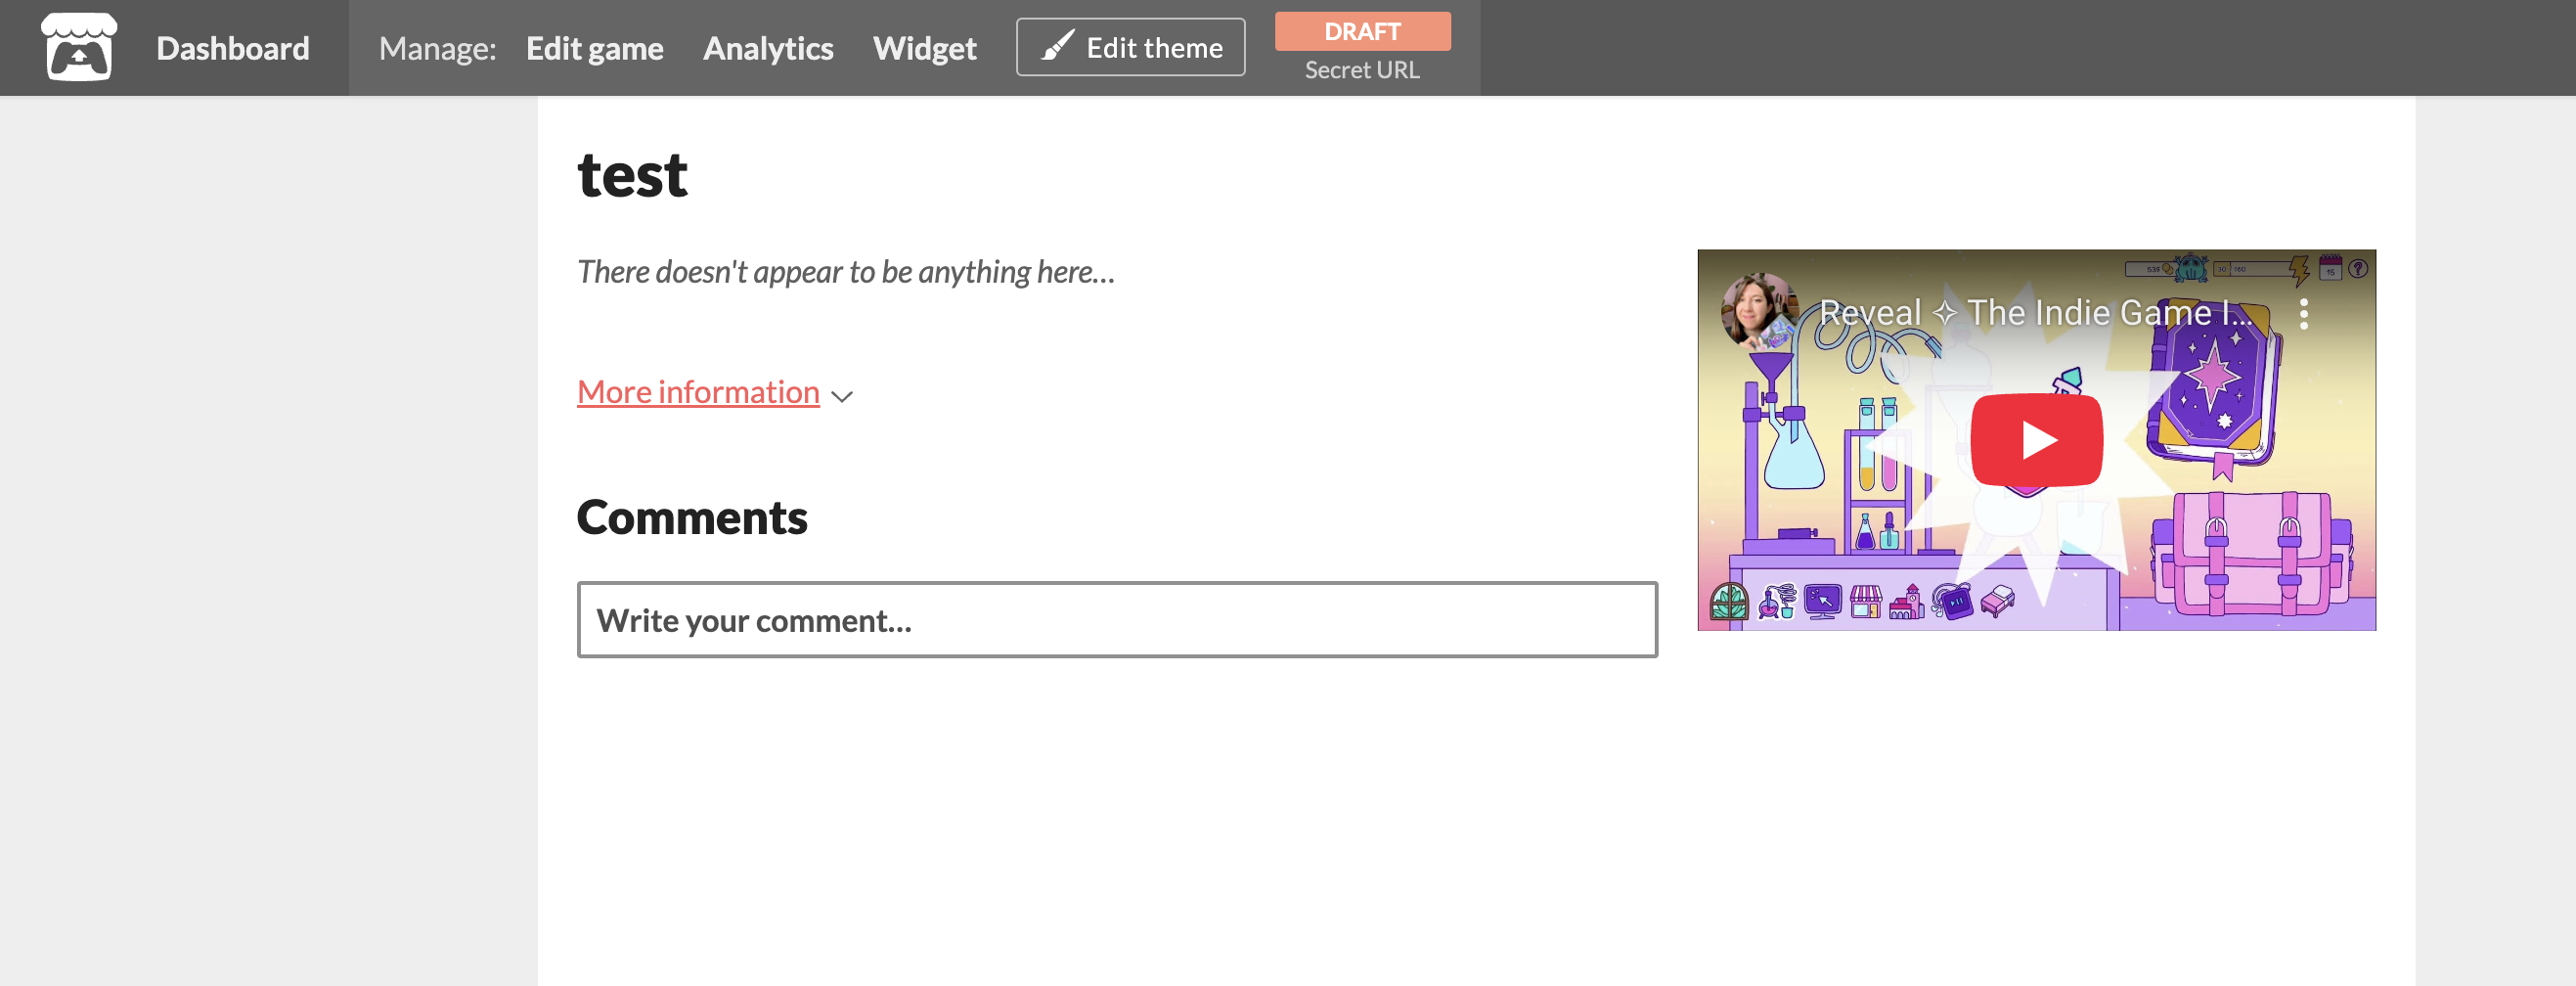Click 'There doesn't appear to be anything here...' text
The image size is (2576, 986).
coord(846,272)
